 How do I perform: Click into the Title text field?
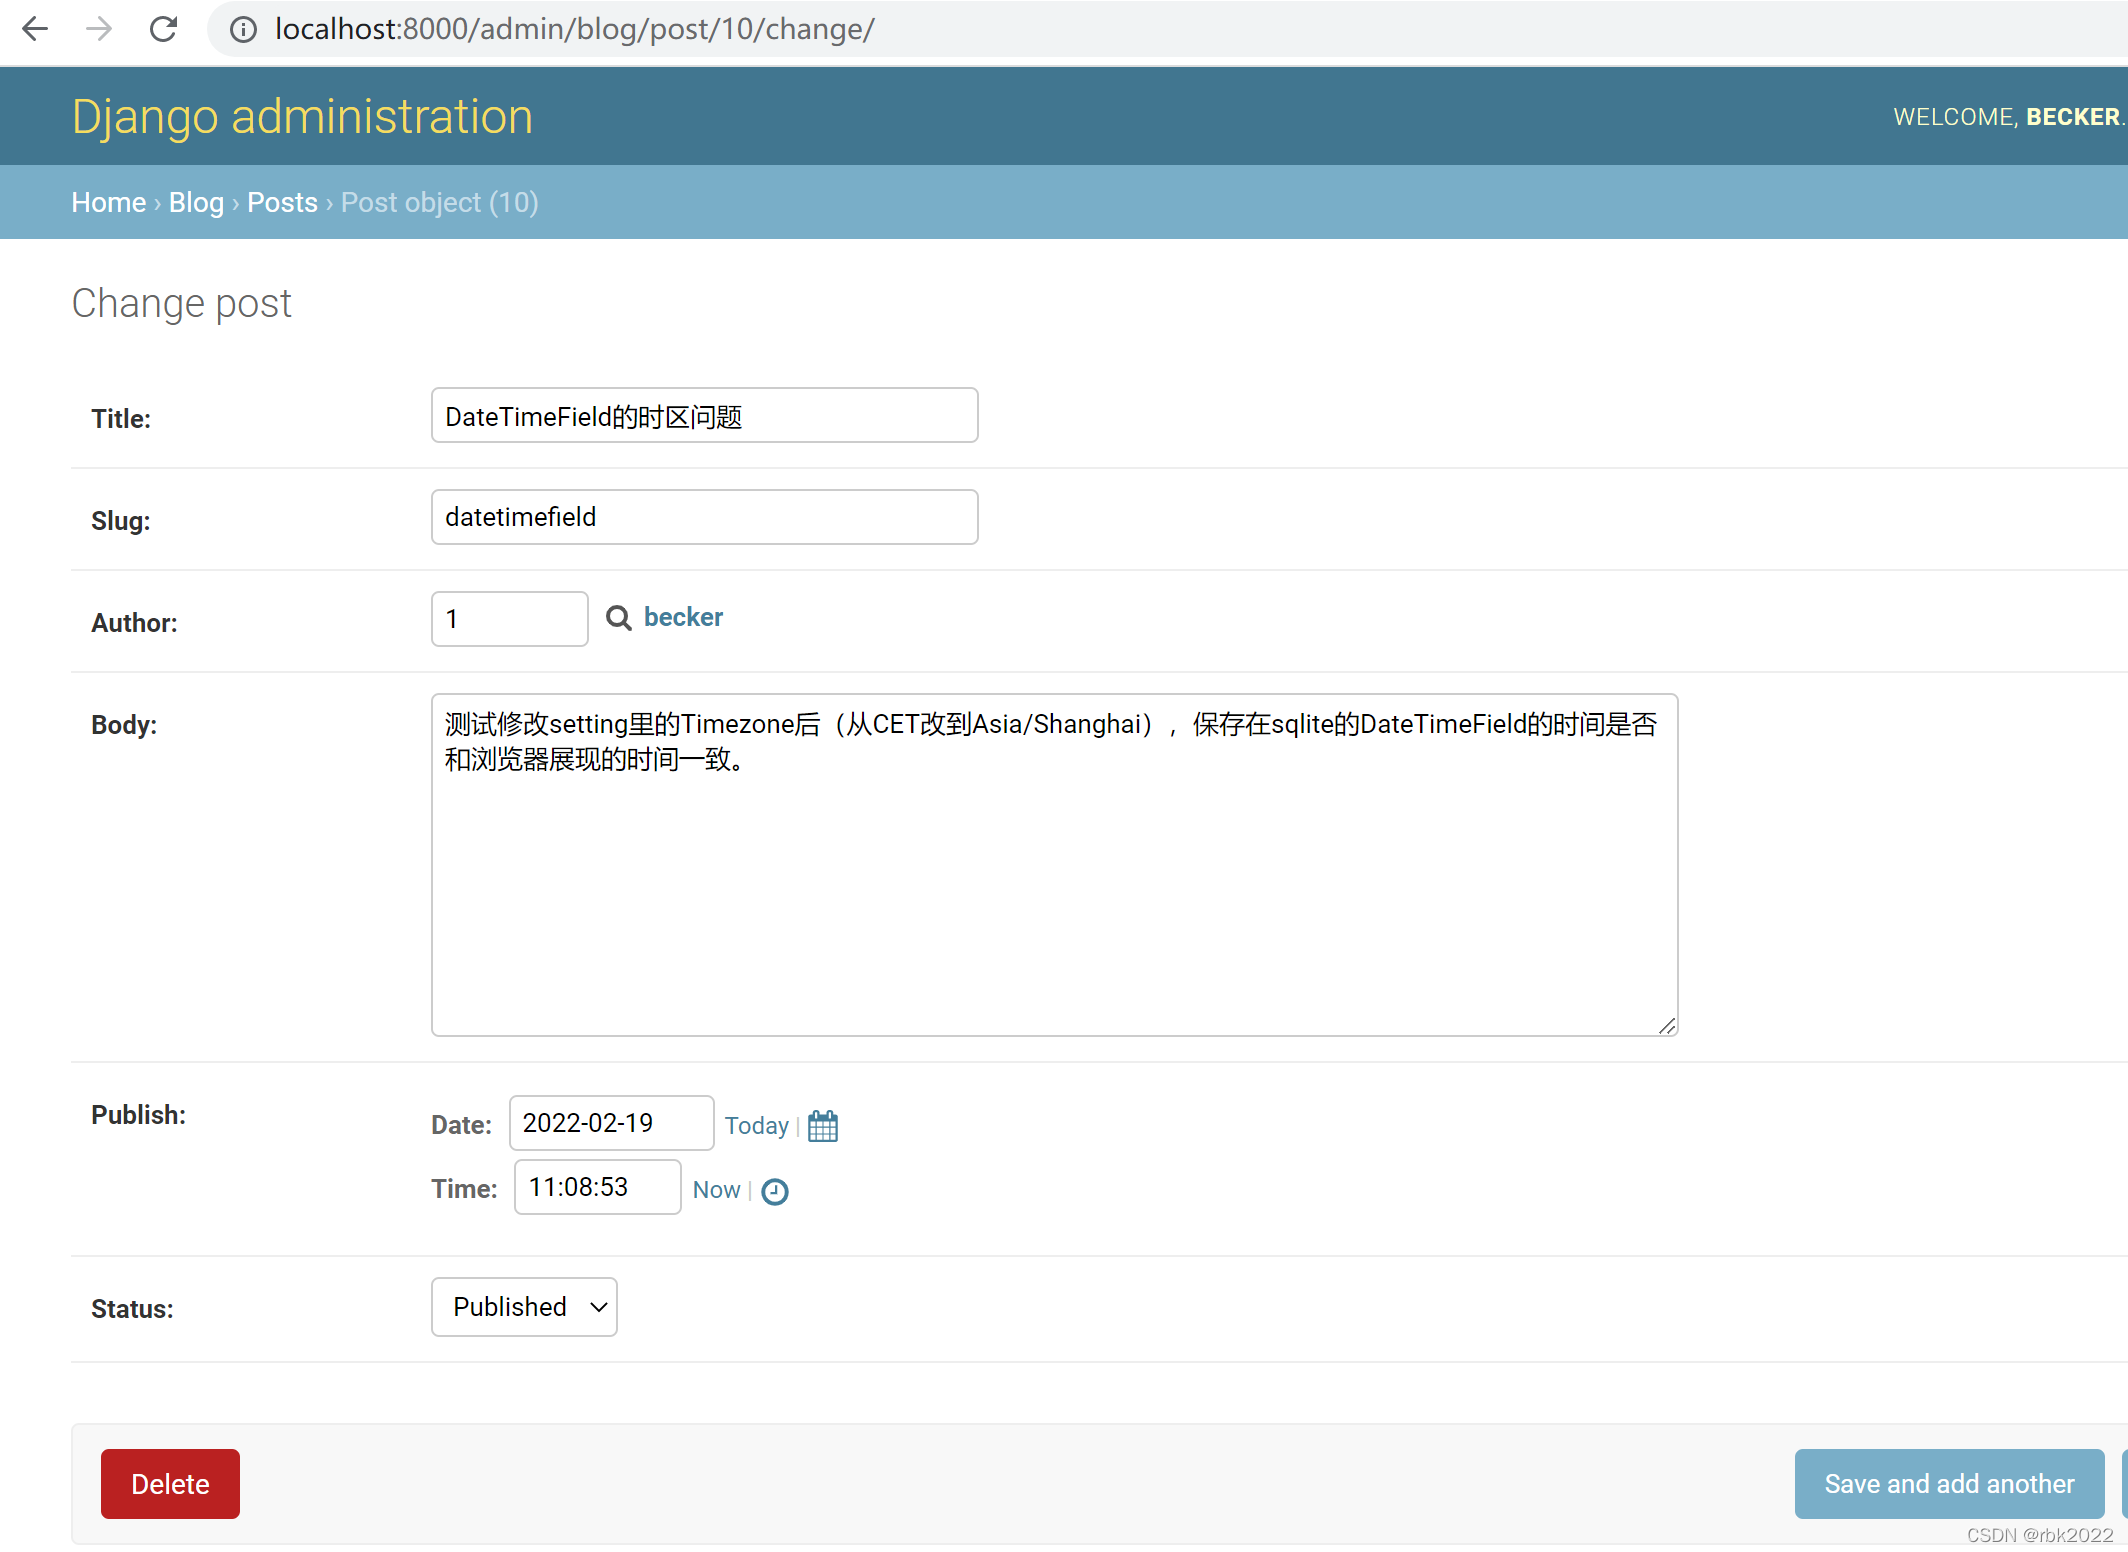click(x=704, y=416)
